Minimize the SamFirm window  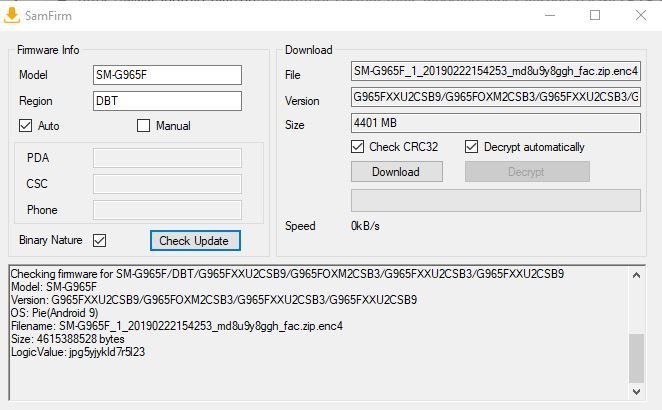550,15
